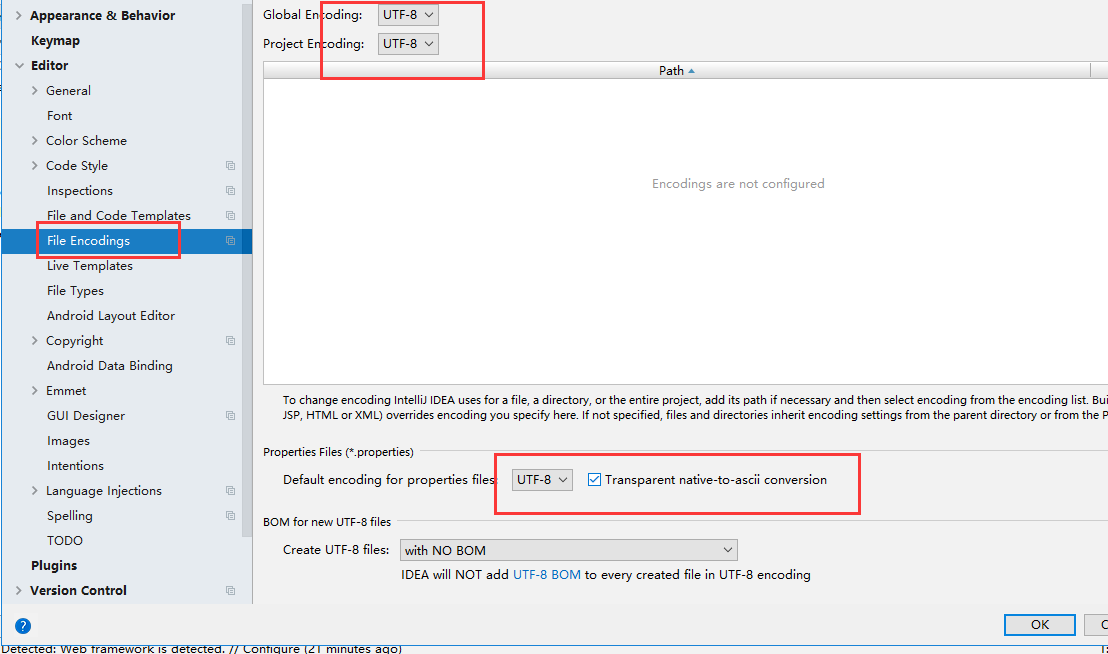Image resolution: width=1108 pixels, height=654 pixels.
Task: Select Keymap settings page
Action: click(55, 41)
